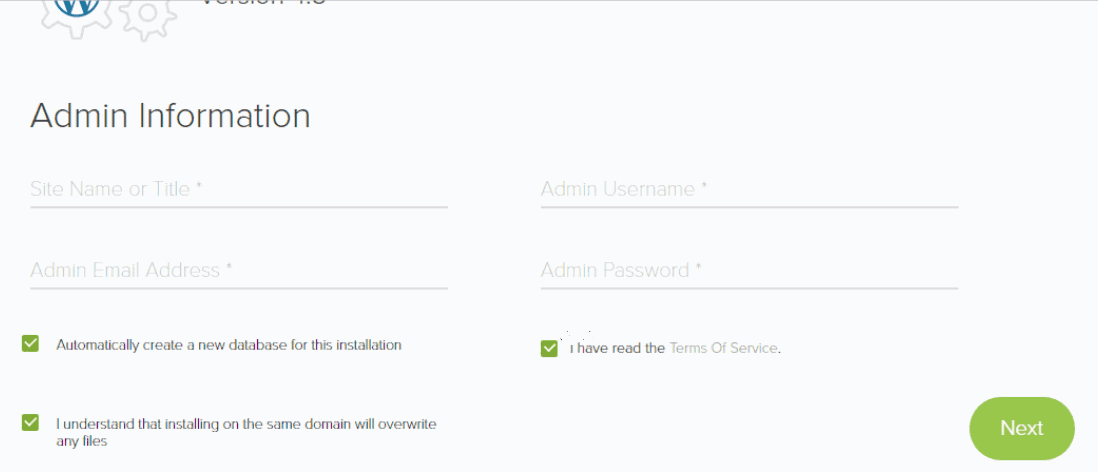Click the WordPress logo icon
Screen dimensions: 1098x472
coord(75,6)
